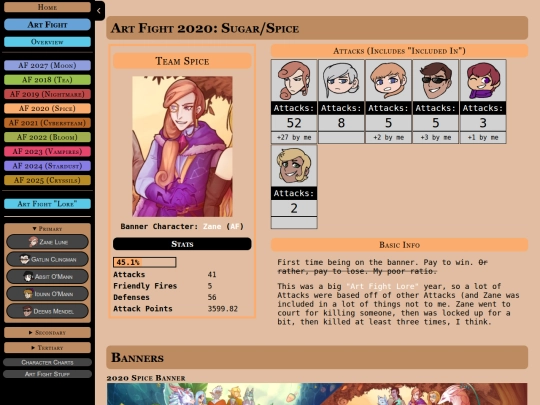Click the "2020 Spice Banner" caption
Viewport: 540px width, 405px height.
146,378
